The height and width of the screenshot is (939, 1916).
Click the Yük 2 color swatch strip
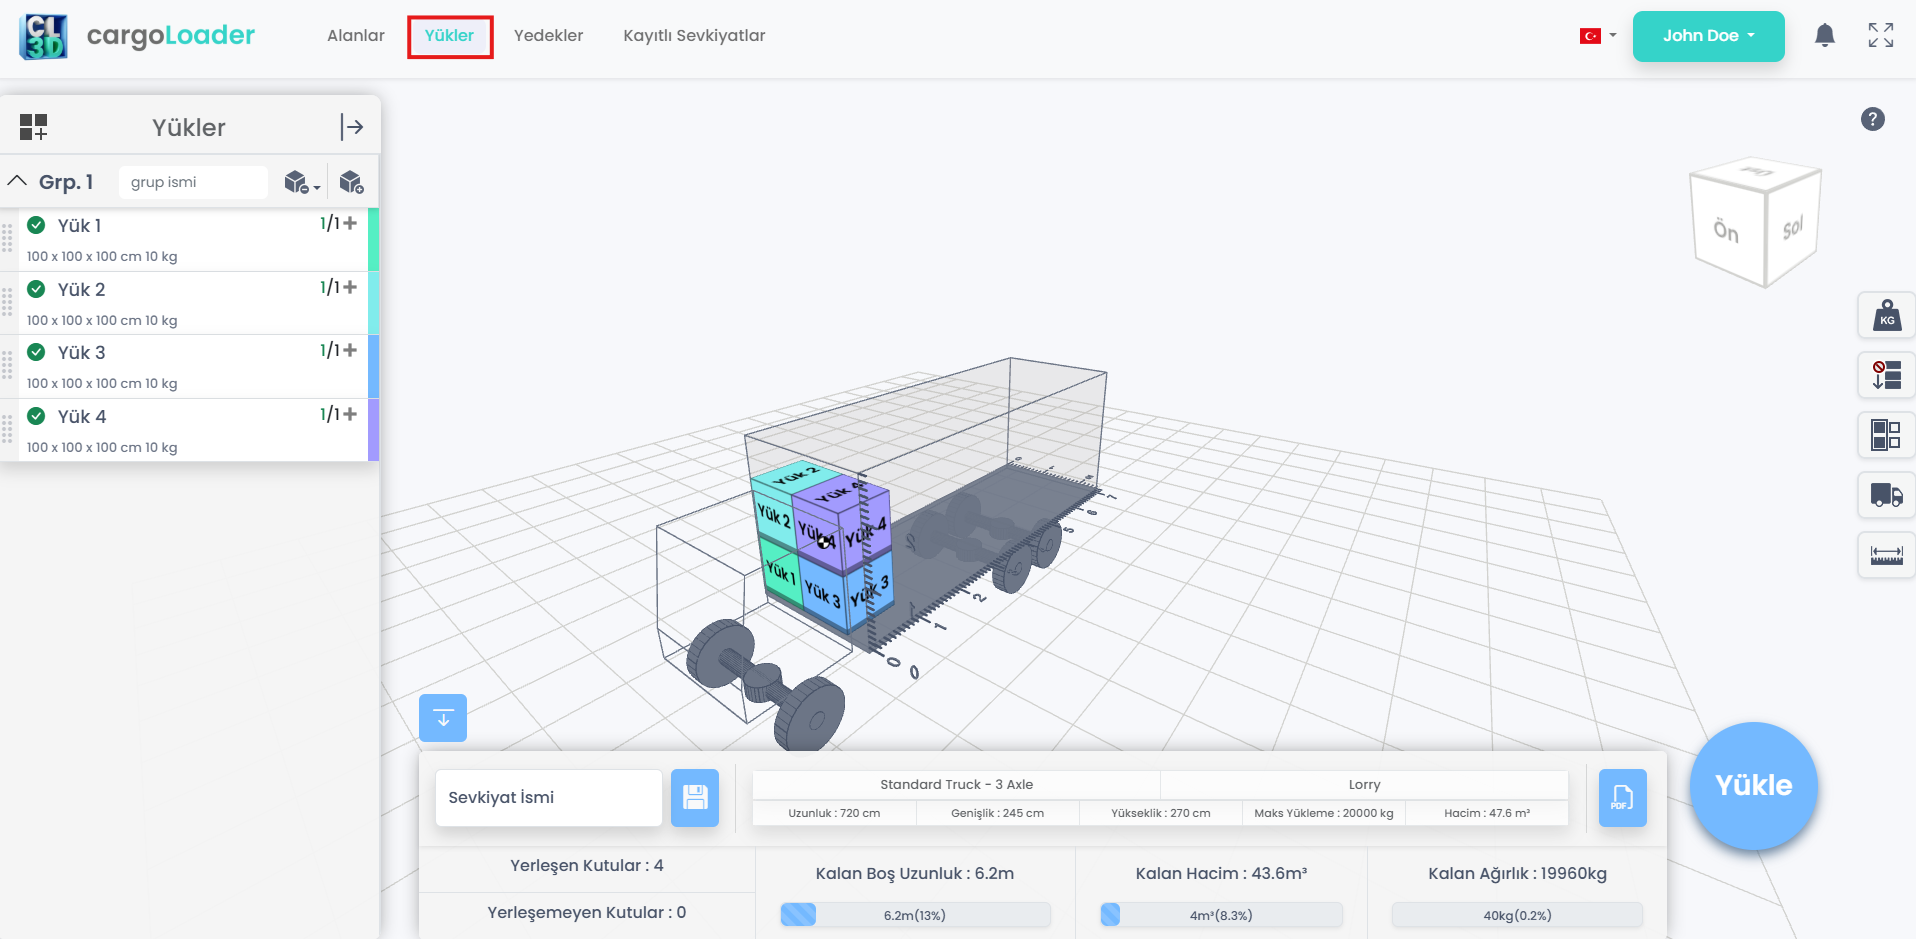(x=373, y=303)
